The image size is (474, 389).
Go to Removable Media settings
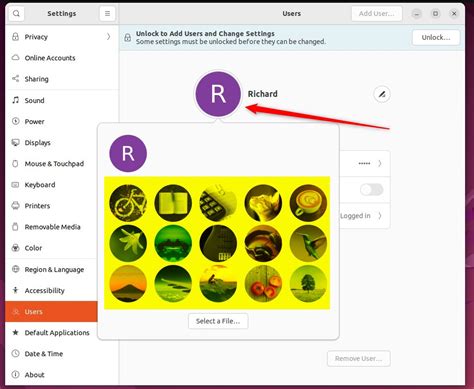(x=52, y=227)
